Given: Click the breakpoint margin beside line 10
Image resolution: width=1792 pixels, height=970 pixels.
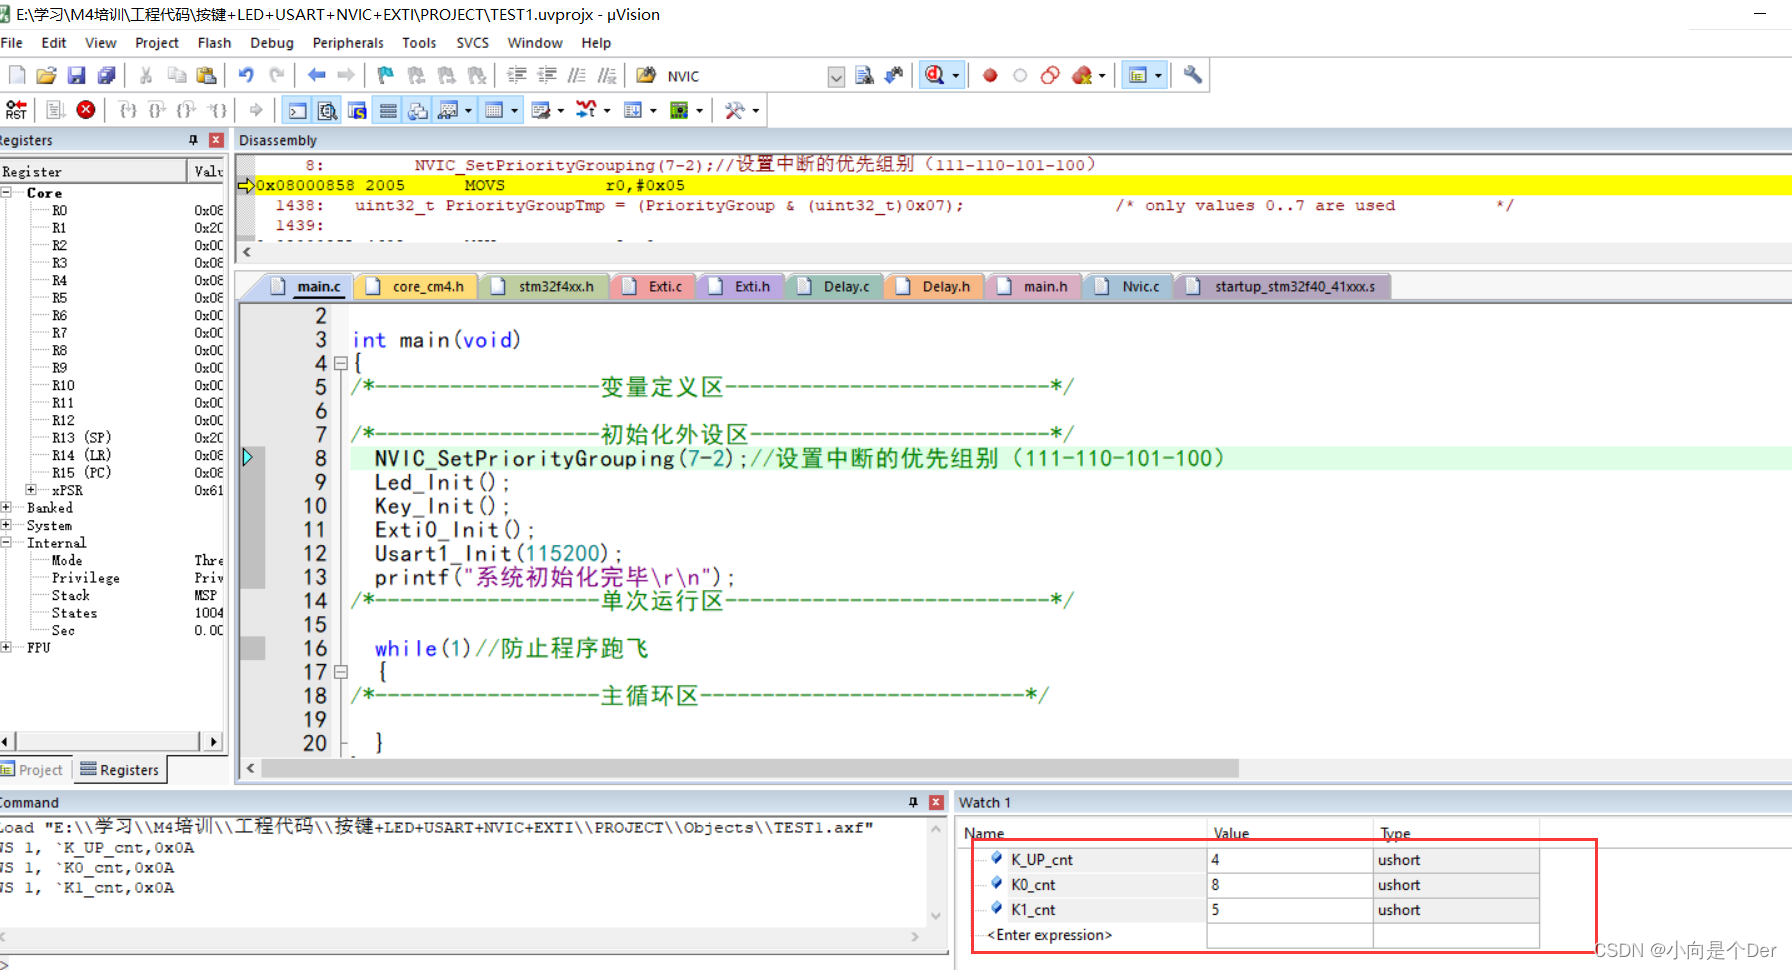Looking at the screenshot, I should [x=252, y=506].
